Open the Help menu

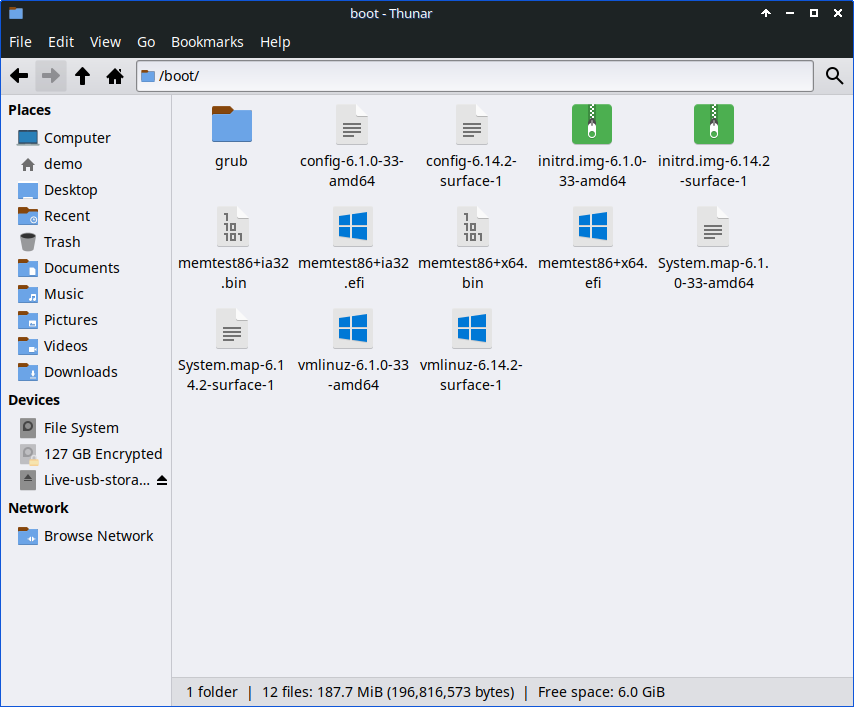coord(275,42)
